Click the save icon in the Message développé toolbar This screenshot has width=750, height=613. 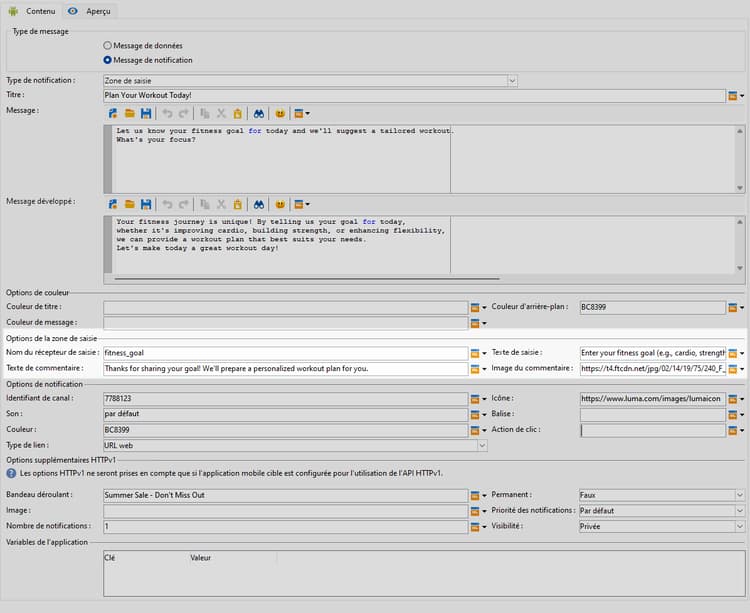tap(146, 204)
